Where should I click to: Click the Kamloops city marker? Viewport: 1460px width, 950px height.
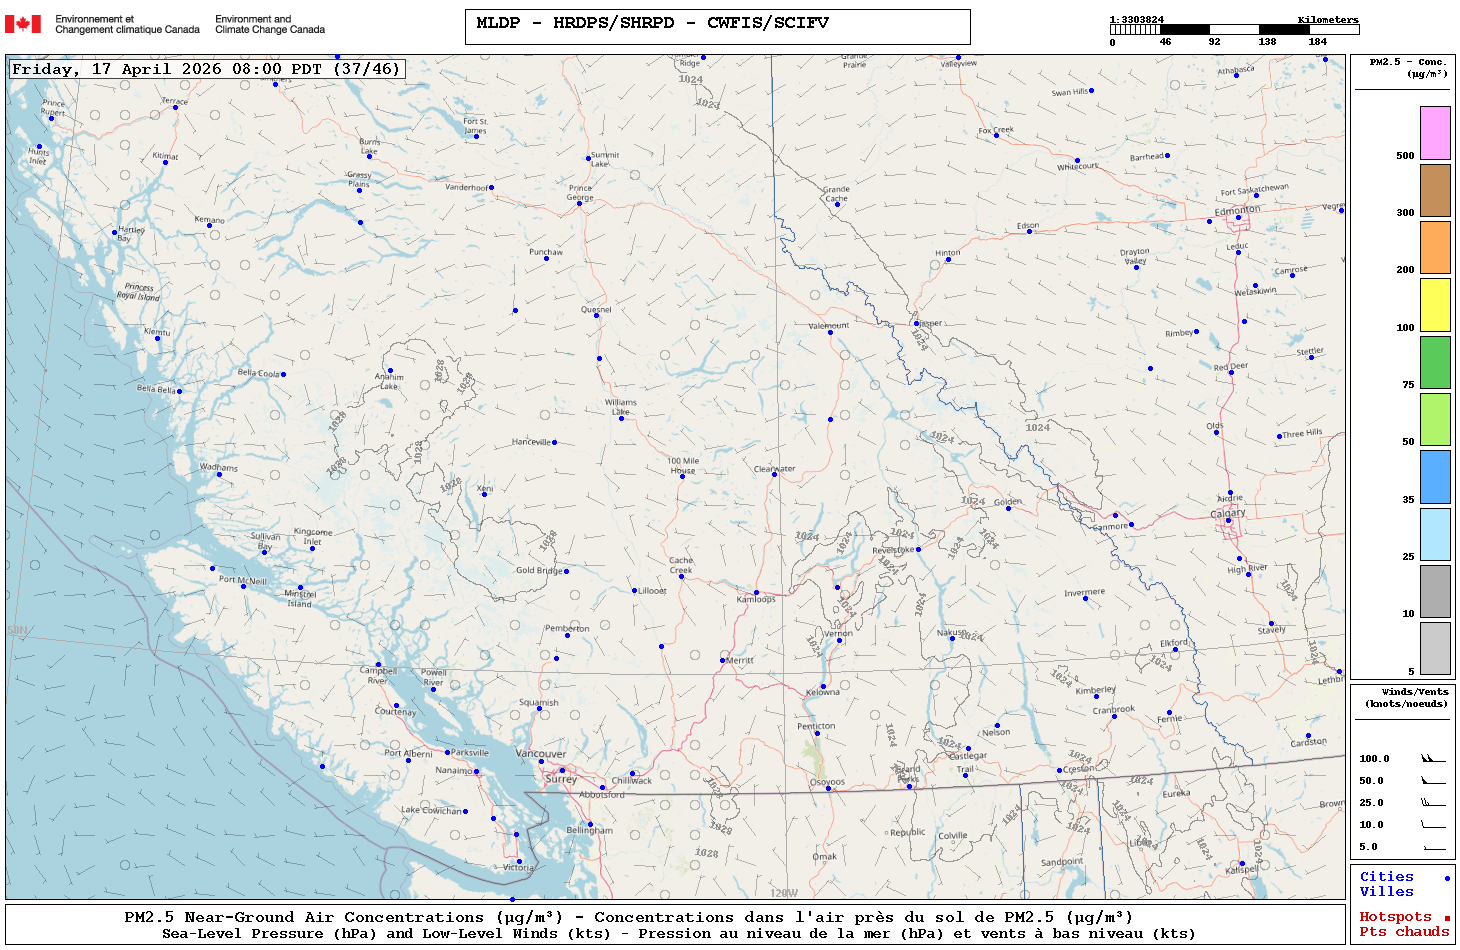point(756,593)
